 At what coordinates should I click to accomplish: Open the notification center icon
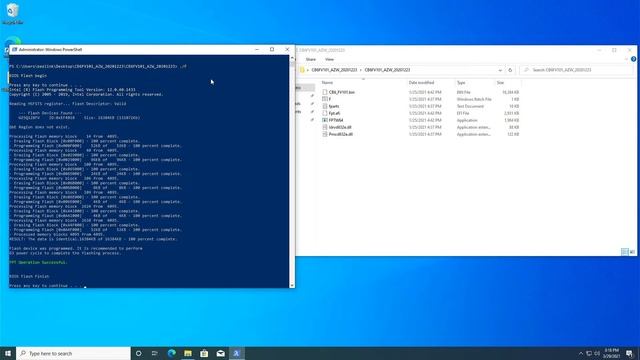(629, 353)
